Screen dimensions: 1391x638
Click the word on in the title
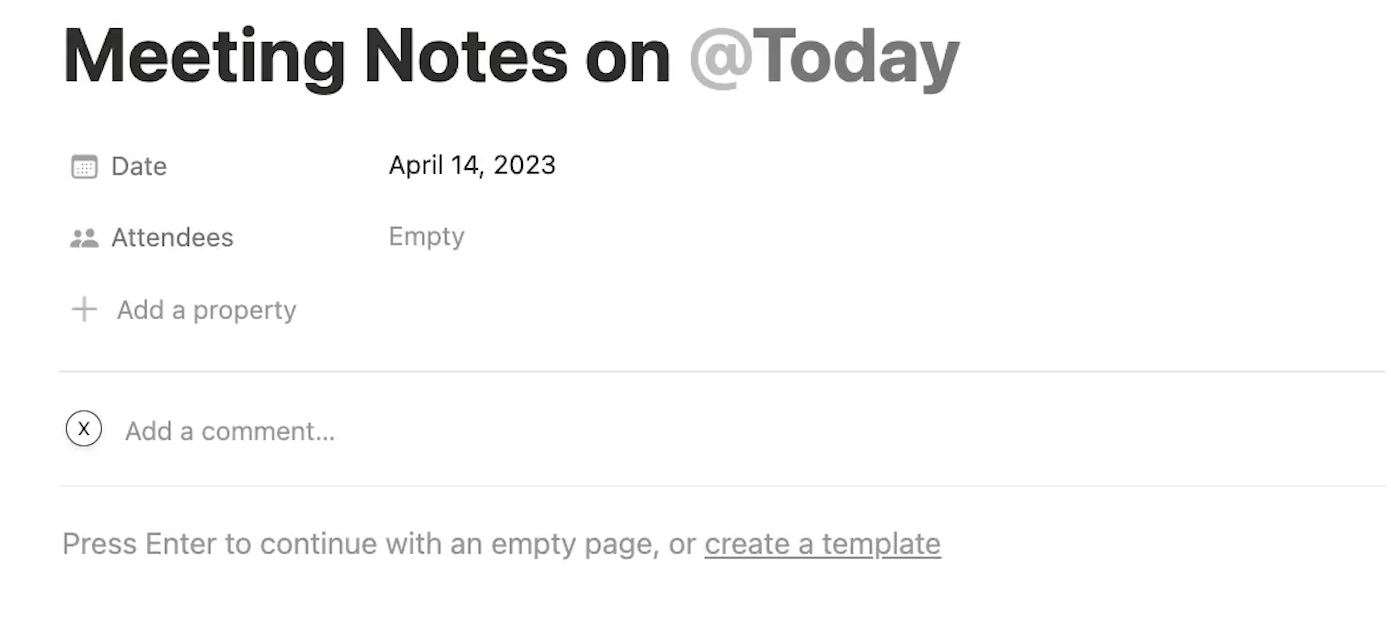628,62
